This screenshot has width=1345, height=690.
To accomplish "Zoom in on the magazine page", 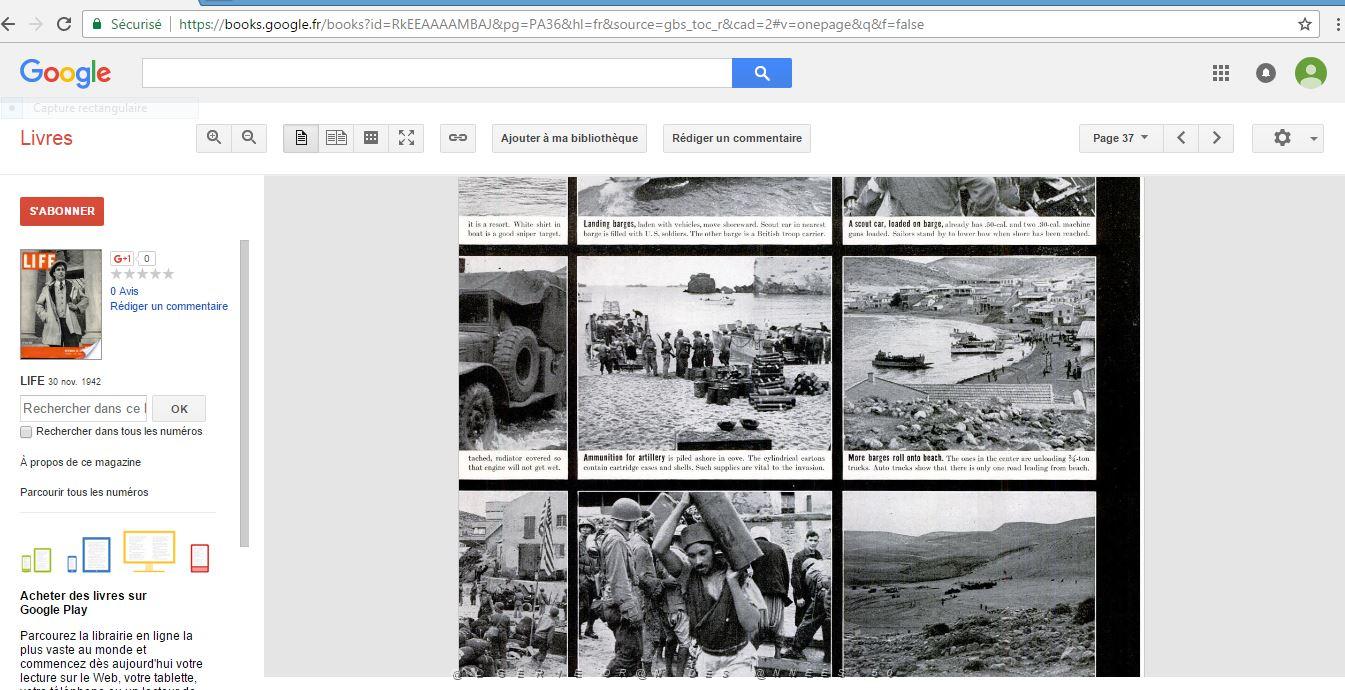I will click(x=214, y=138).
